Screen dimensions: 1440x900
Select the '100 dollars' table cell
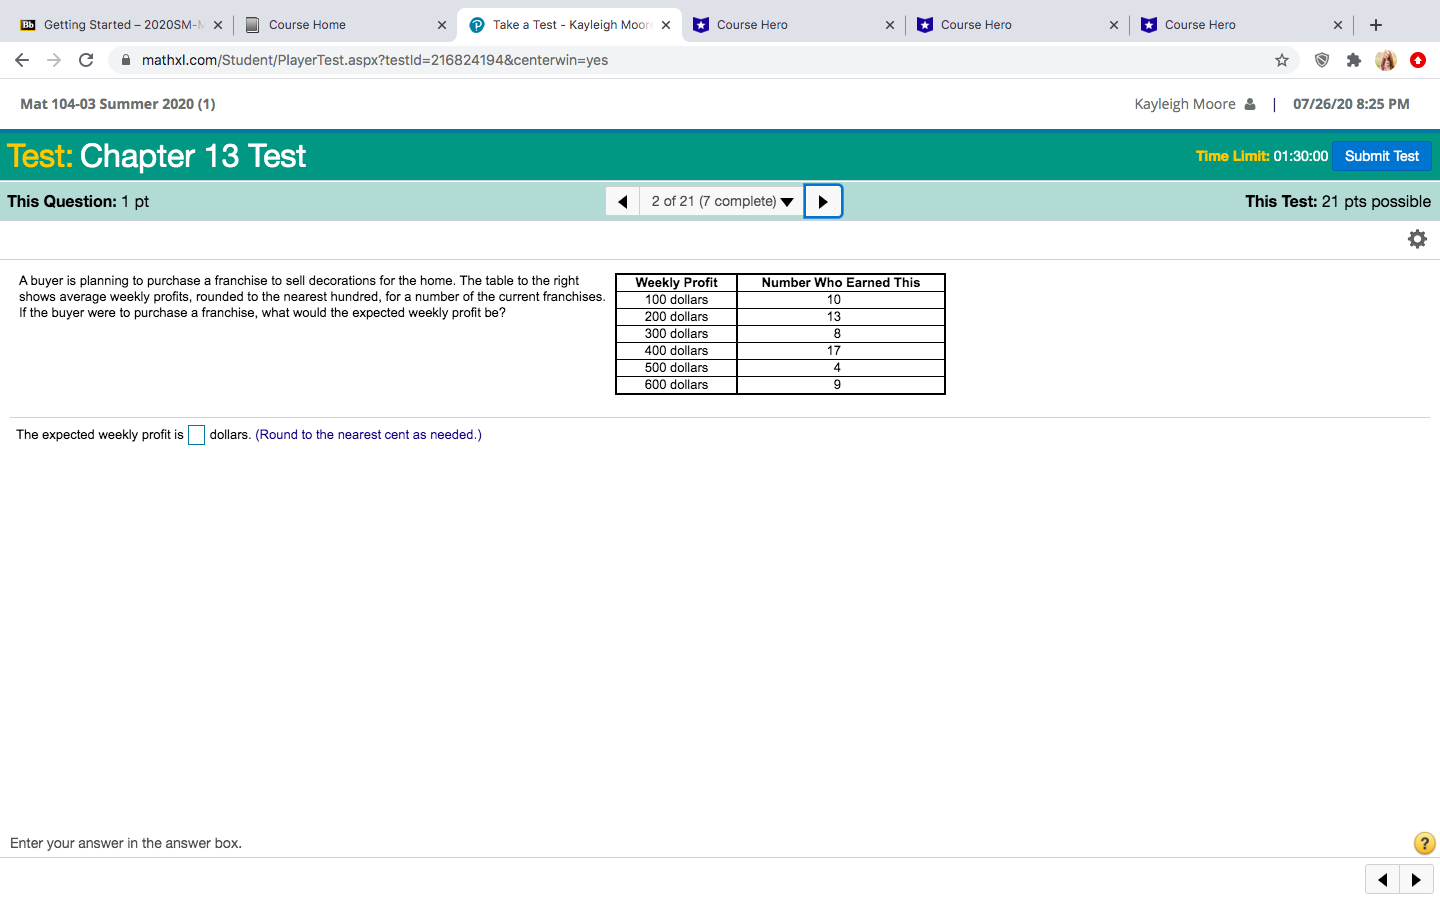click(677, 300)
